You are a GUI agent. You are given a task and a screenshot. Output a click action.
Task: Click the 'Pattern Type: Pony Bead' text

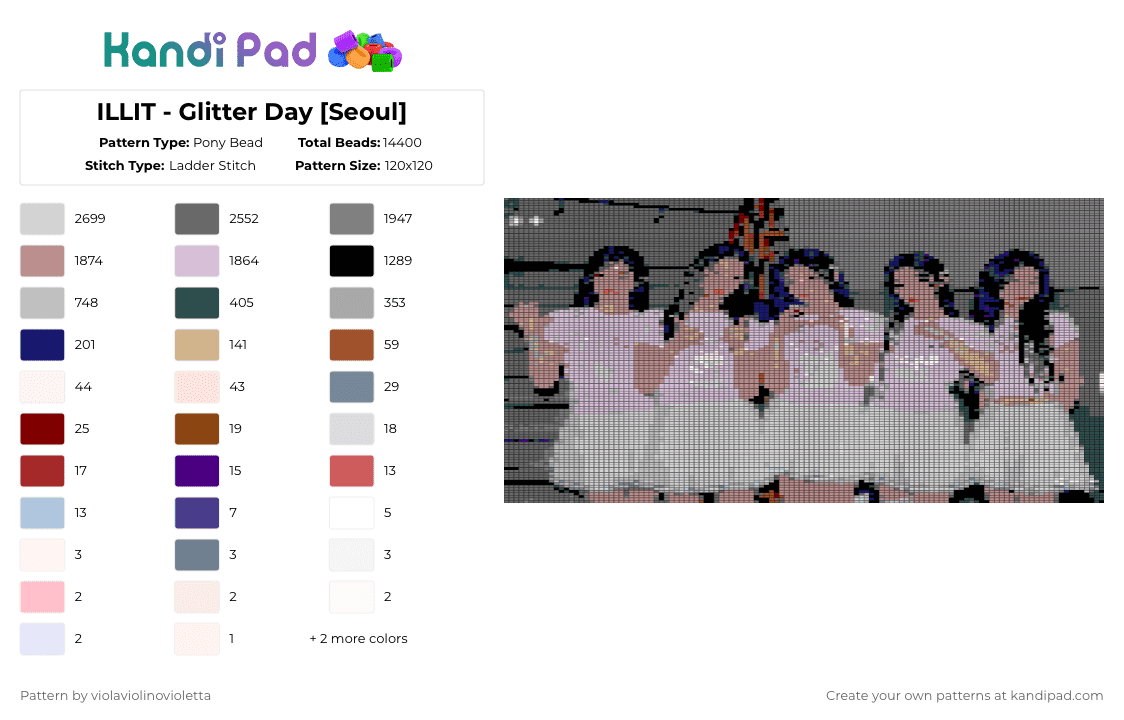tap(181, 143)
